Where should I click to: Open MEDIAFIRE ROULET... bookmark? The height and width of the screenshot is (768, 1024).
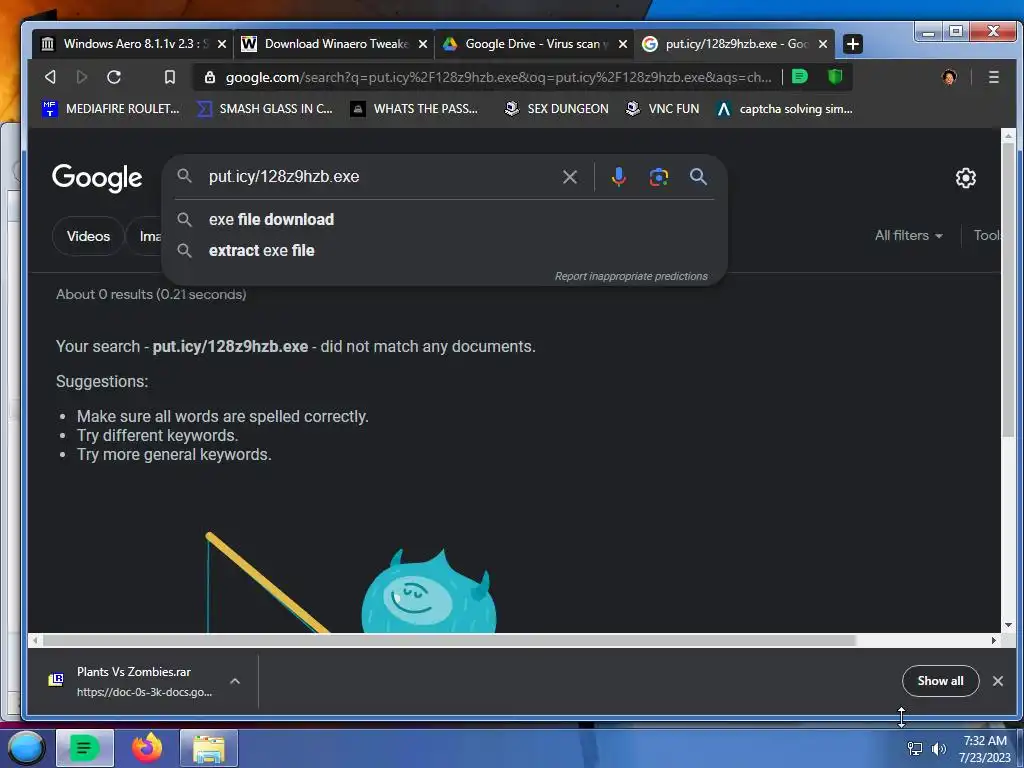110,109
